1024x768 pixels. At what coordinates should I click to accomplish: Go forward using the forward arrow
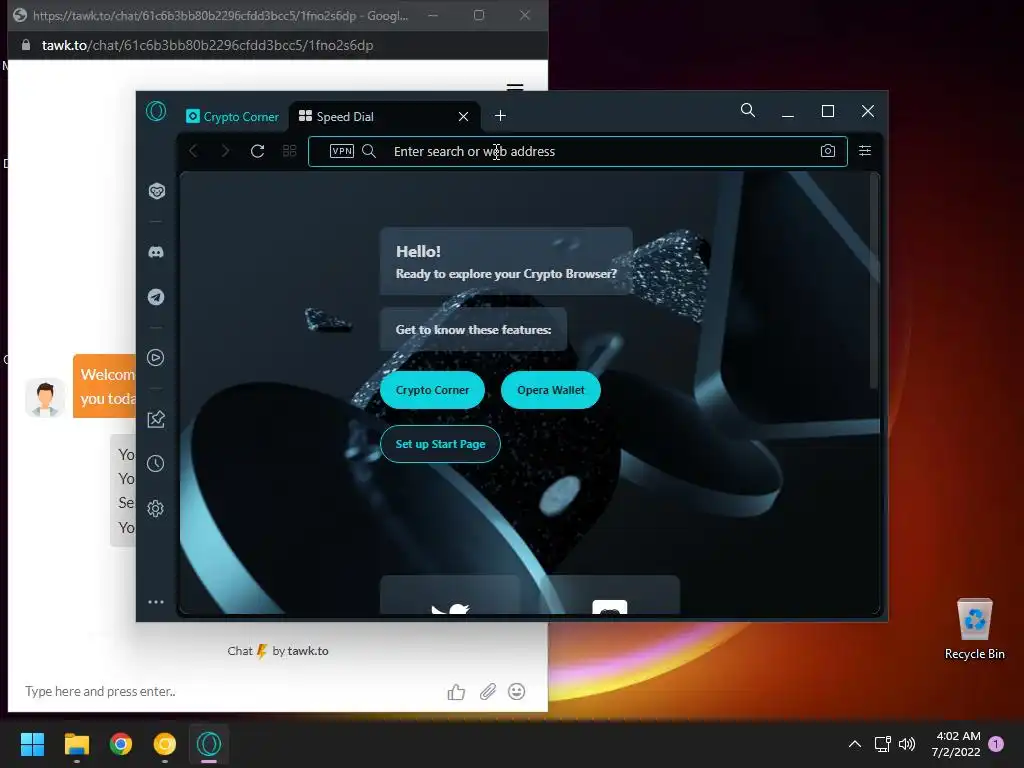click(225, 151)
